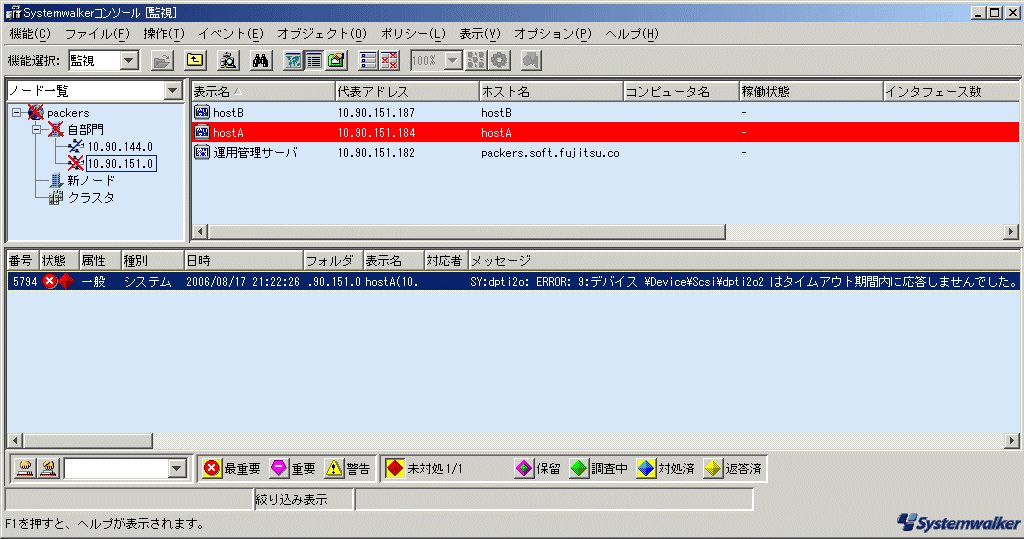Switch to the map view icon
Viewport: 1024px width, 539px height.
tap(293, 61)
